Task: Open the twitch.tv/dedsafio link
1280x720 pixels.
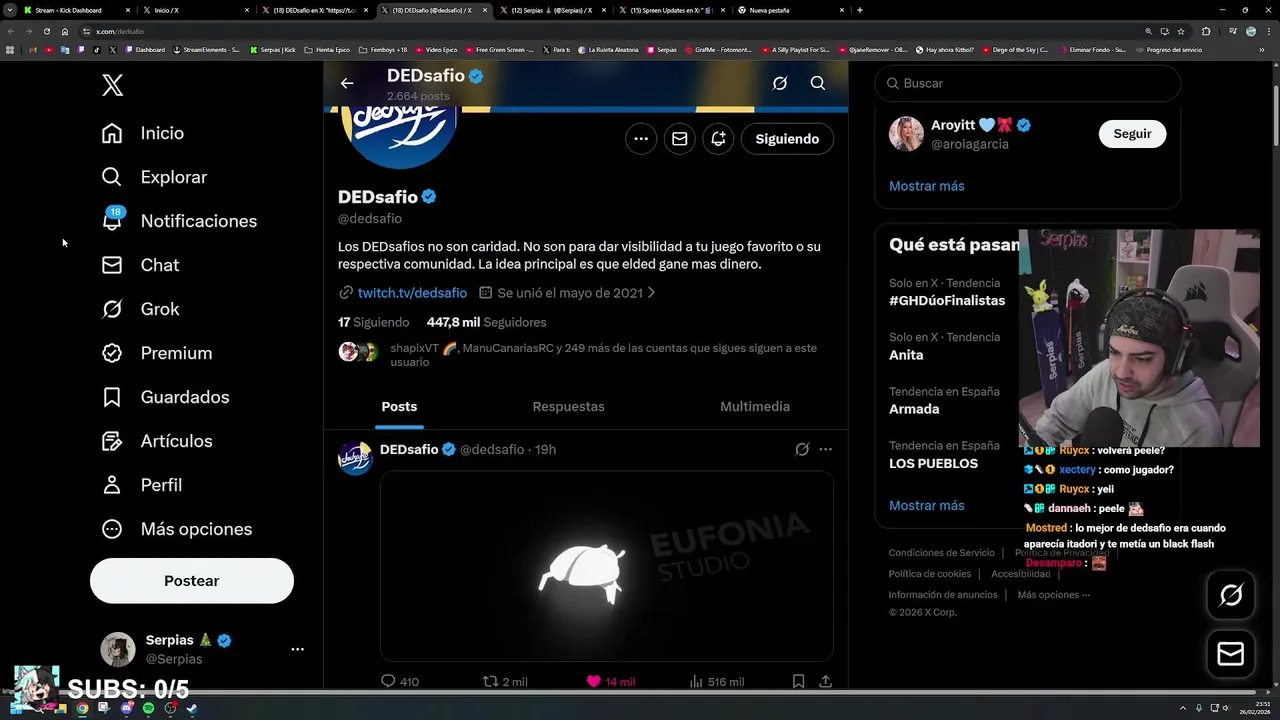Action: [412, 293]
